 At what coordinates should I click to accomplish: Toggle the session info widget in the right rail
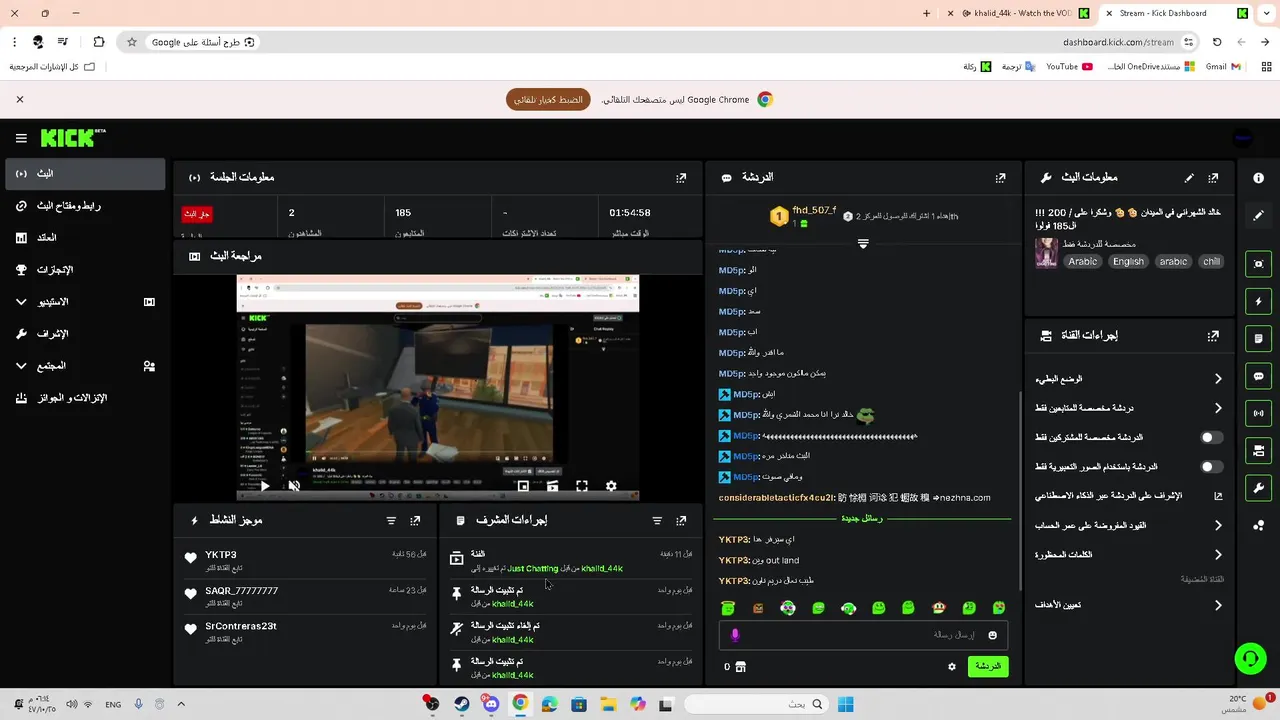coord(1258,413)
